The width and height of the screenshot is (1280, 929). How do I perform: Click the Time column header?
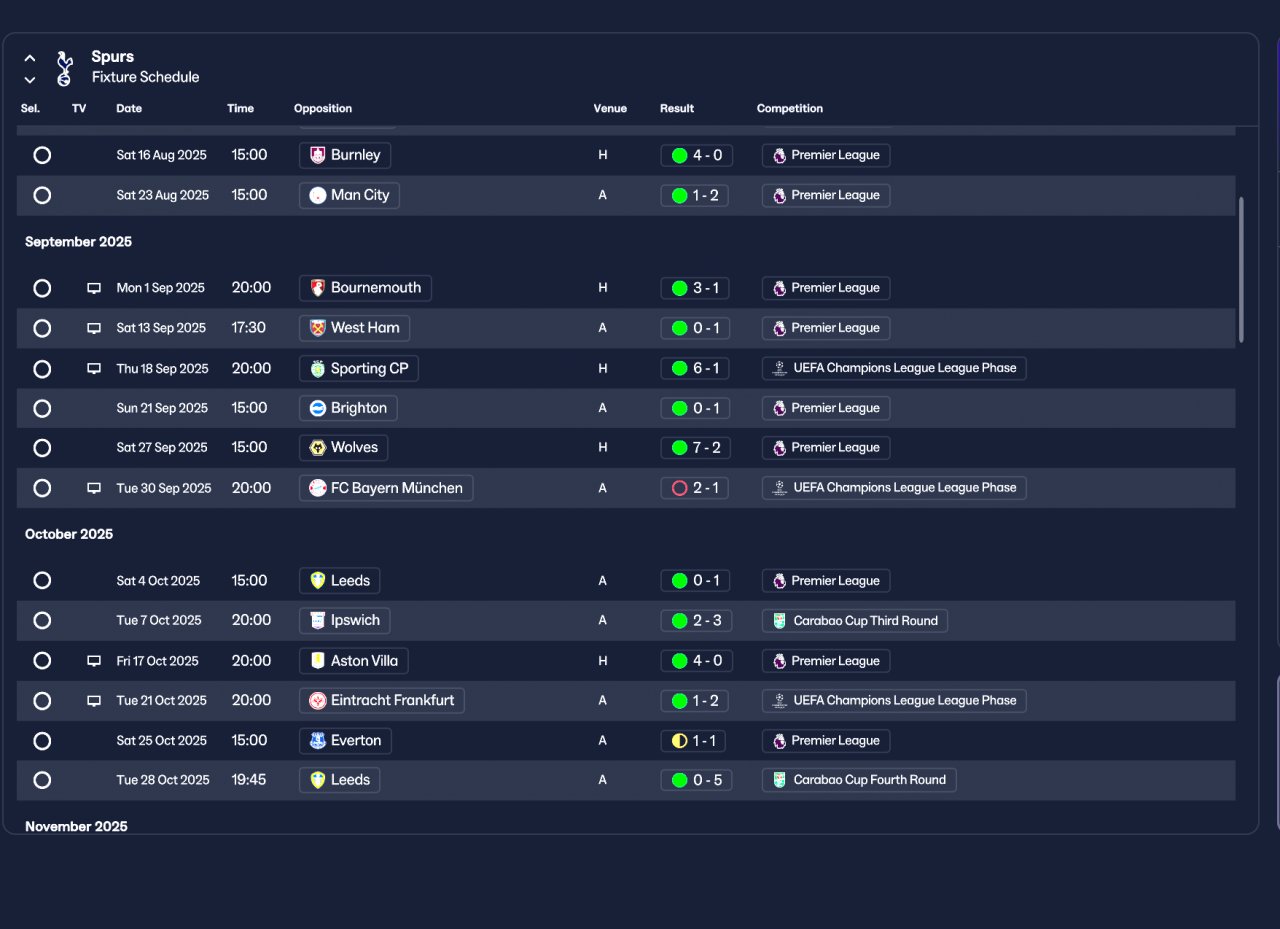click(240, 108)
